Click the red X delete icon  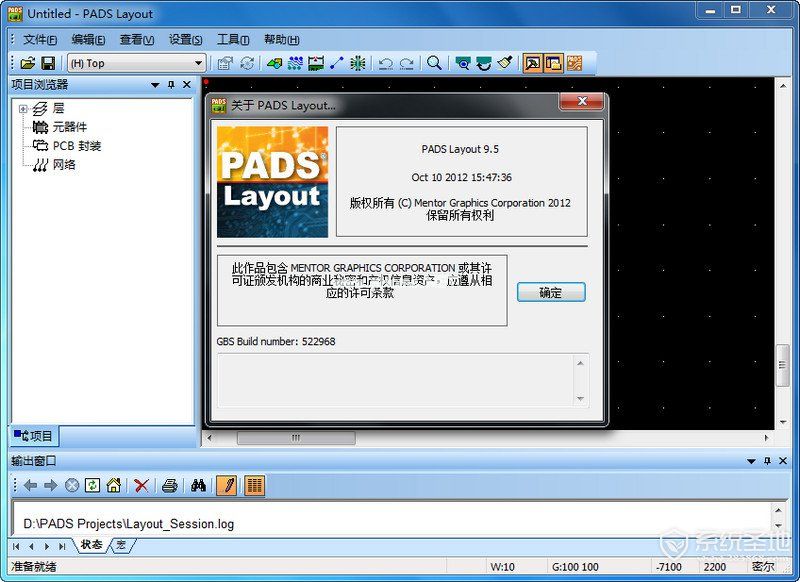pyautogui.click(x=140, y=485)
